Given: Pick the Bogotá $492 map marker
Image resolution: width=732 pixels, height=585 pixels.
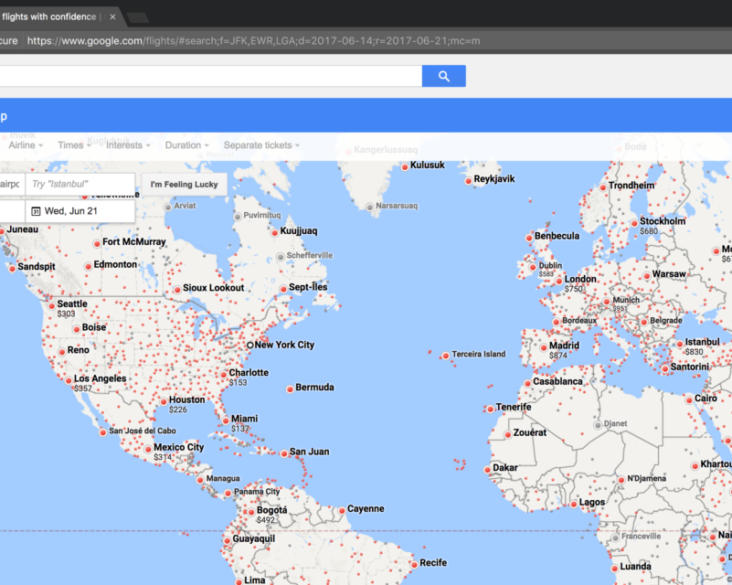Looking at the screenshot, I should click(x=251, y=512).
